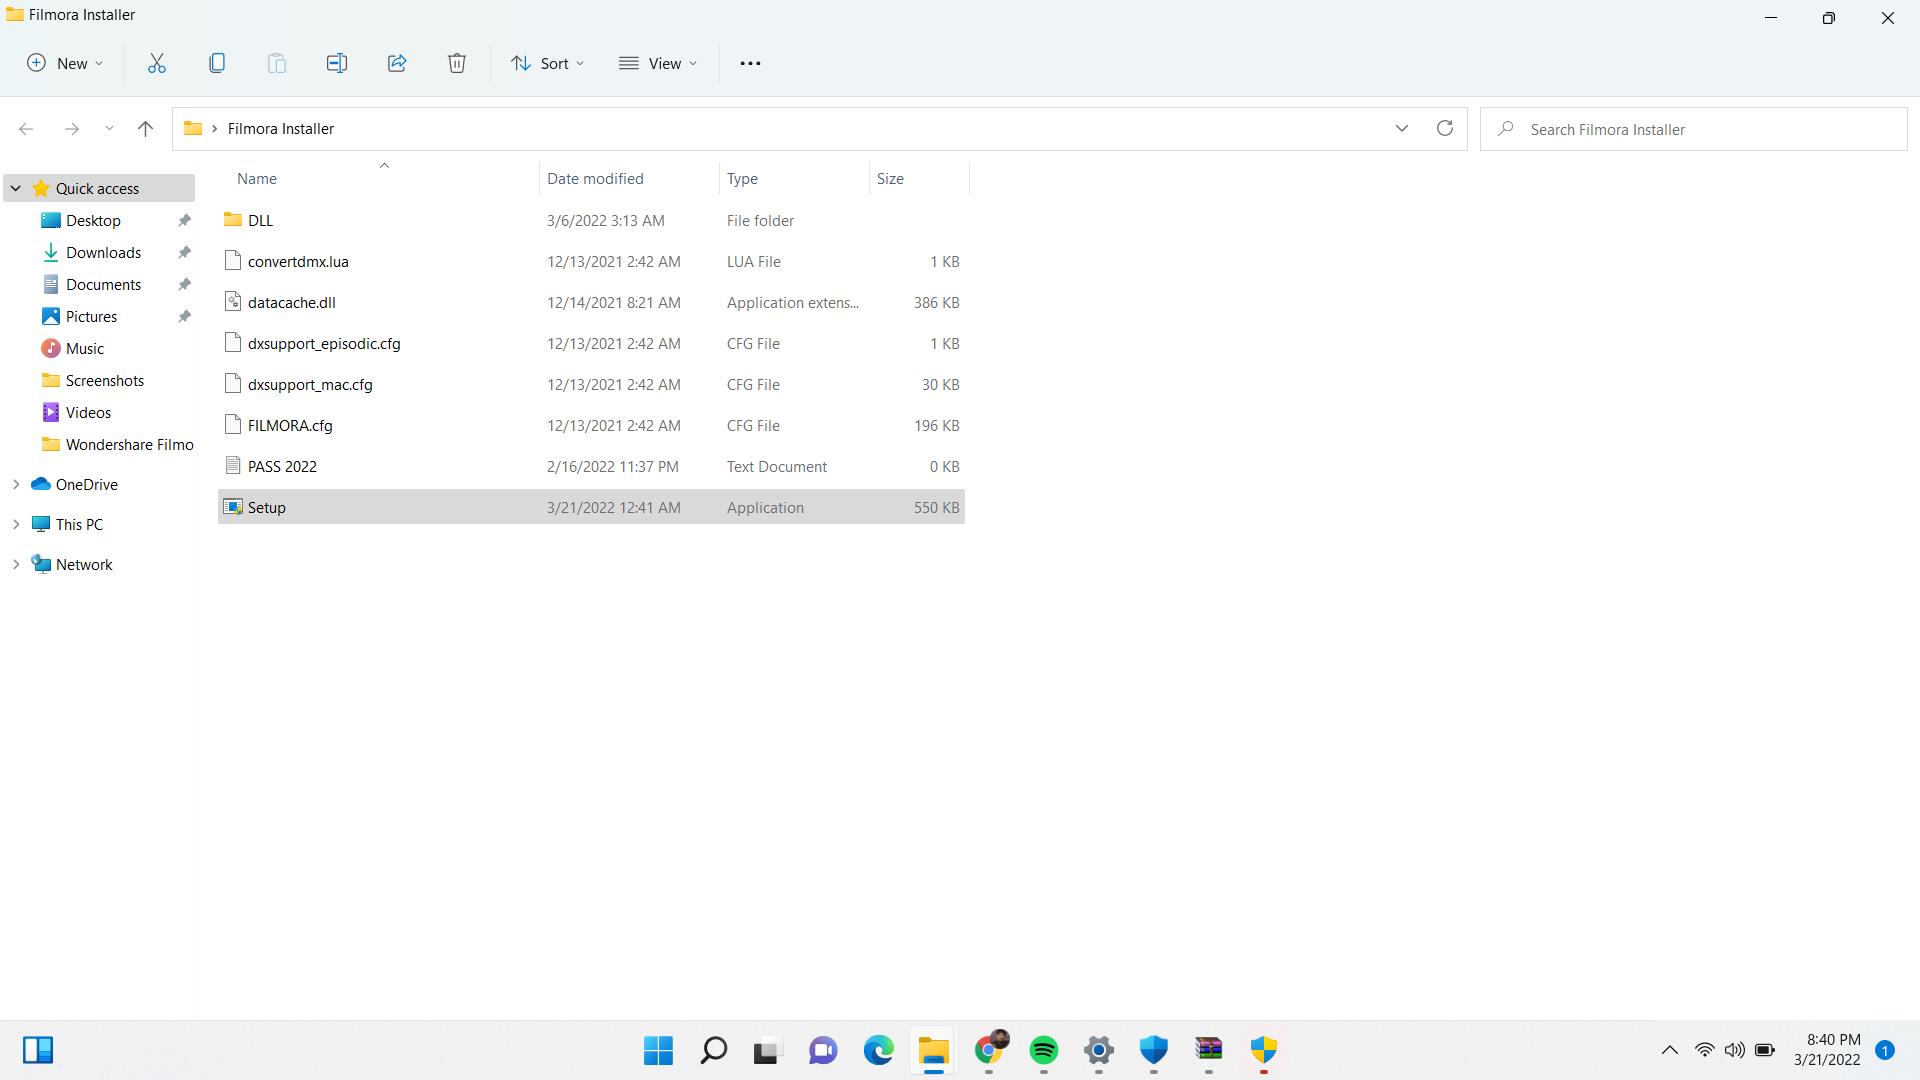Expand address bar history chevron
The height and width of the screenshot is (1080, 1920).
(1401, 129)
